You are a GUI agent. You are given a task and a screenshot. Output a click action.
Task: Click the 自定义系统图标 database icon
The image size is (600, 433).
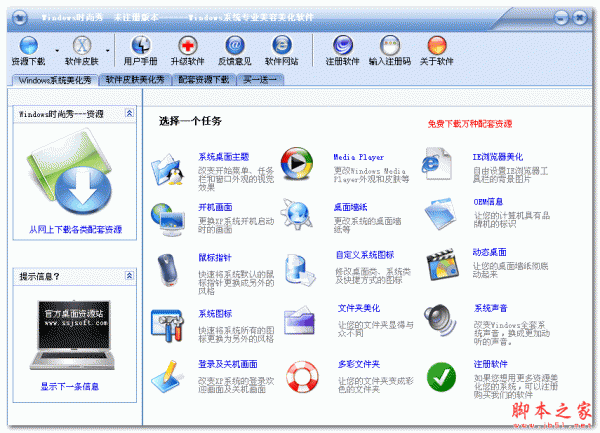click(x=300, y=270)
